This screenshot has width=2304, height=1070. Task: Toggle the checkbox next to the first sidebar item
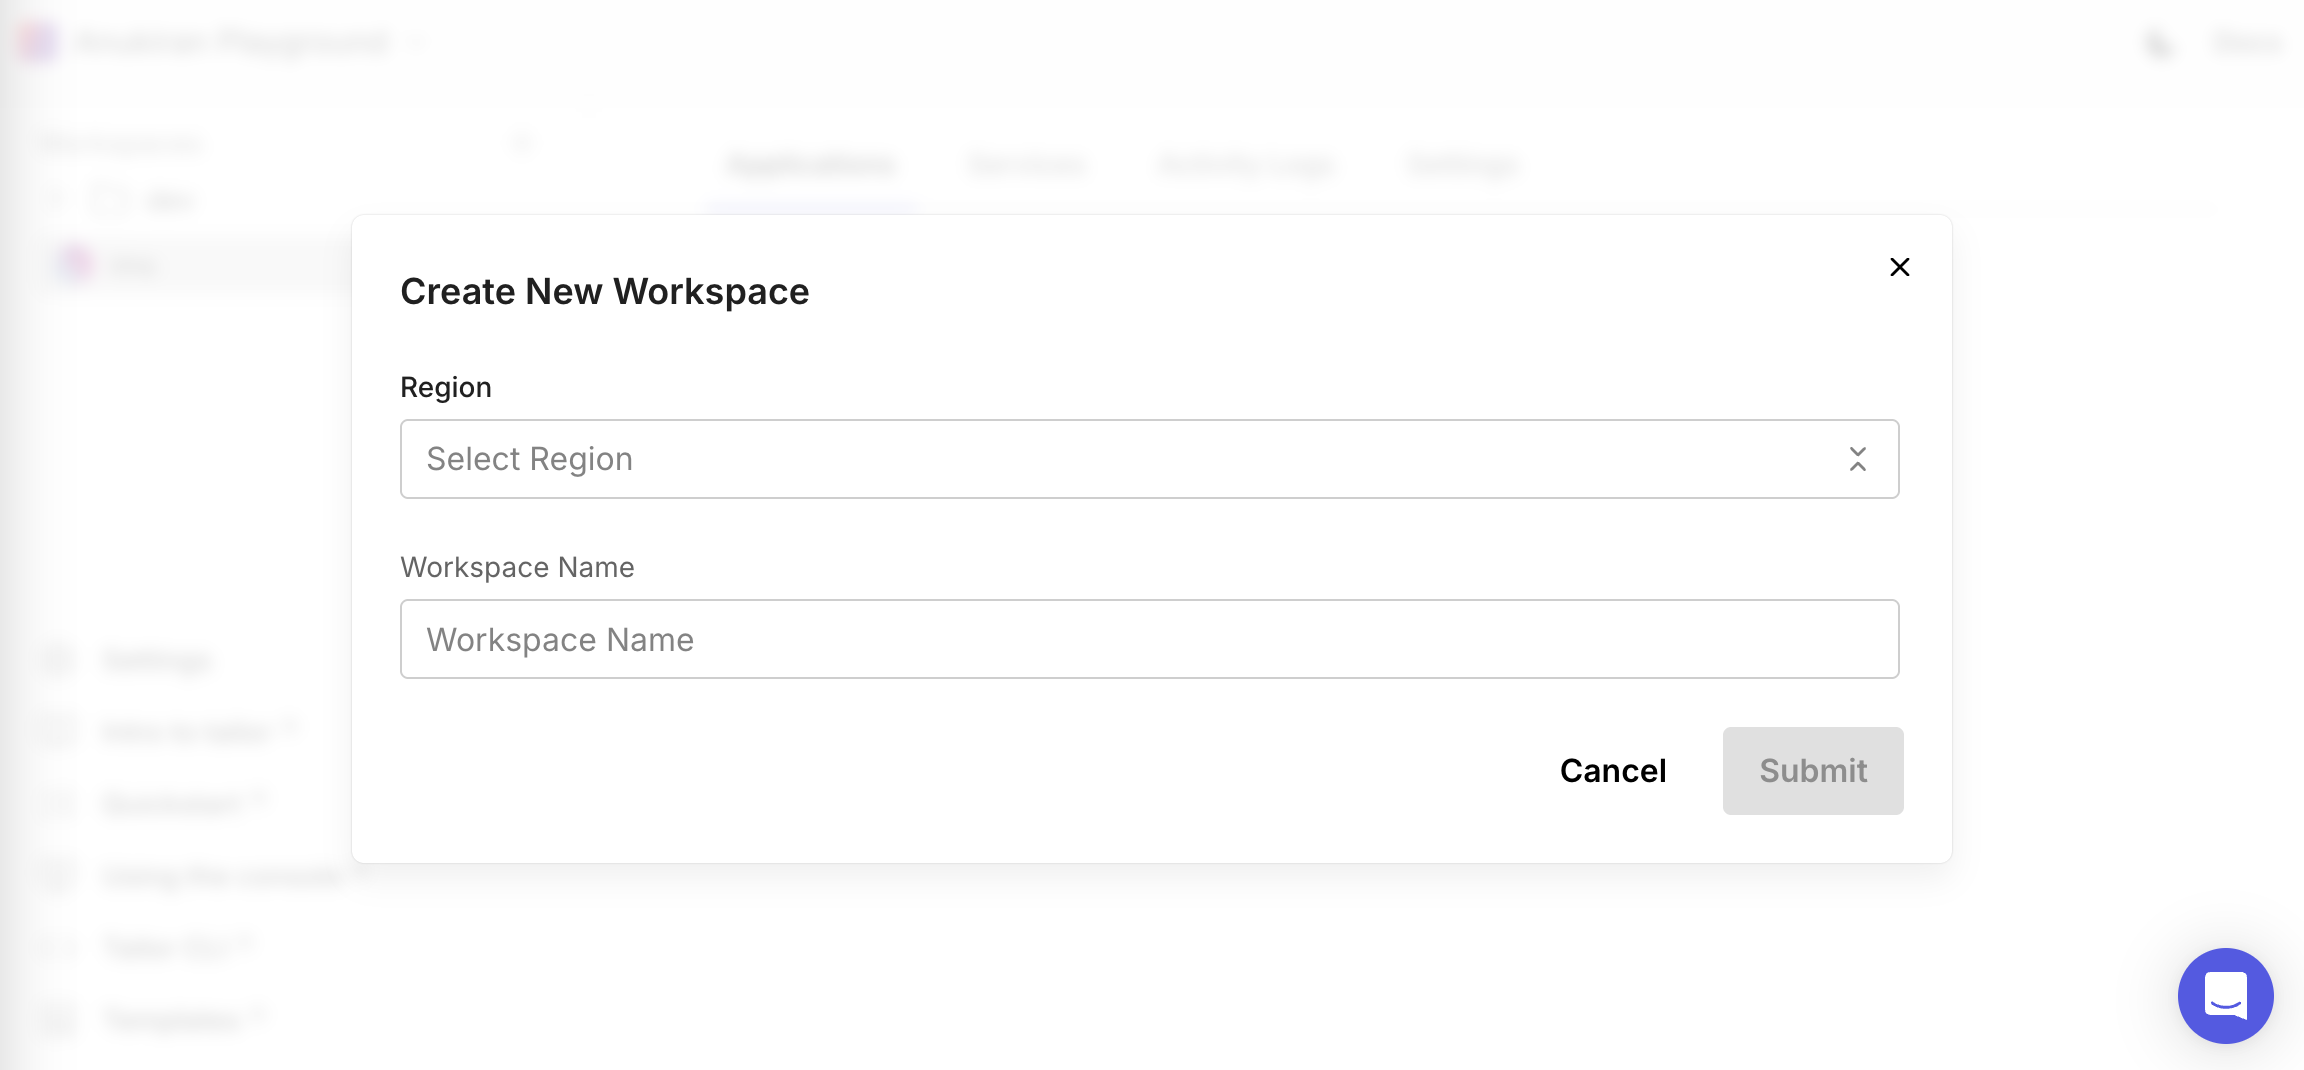110,199
